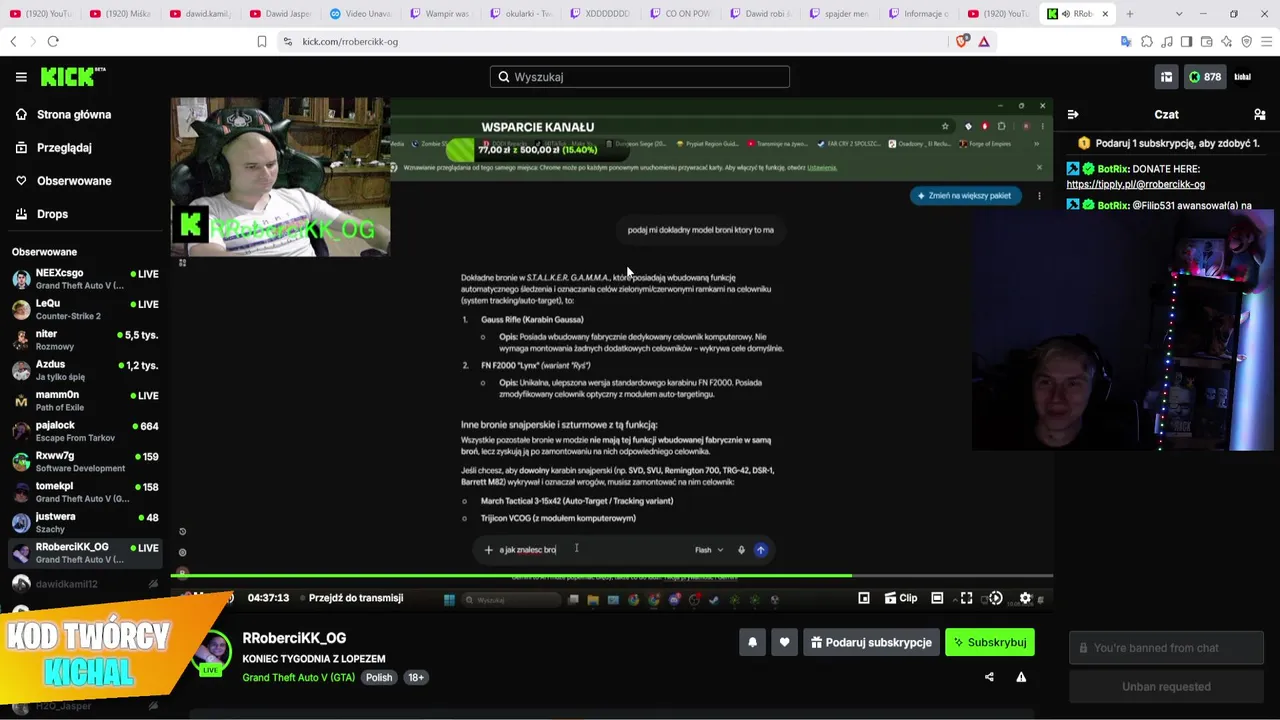Screen dimensions: 1280x720
Task: Open RRoberciKK_OG channel avatar
Action: coord(214,655)
